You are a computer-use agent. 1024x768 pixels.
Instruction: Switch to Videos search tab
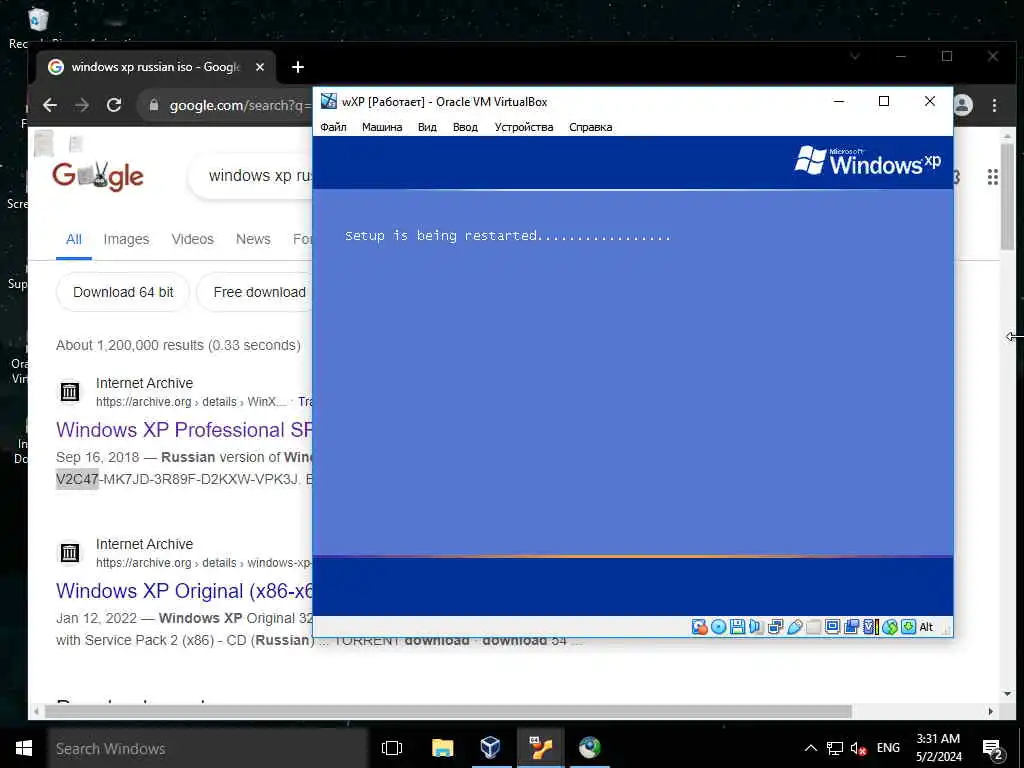pyautogui.click(x=193, y=239)
